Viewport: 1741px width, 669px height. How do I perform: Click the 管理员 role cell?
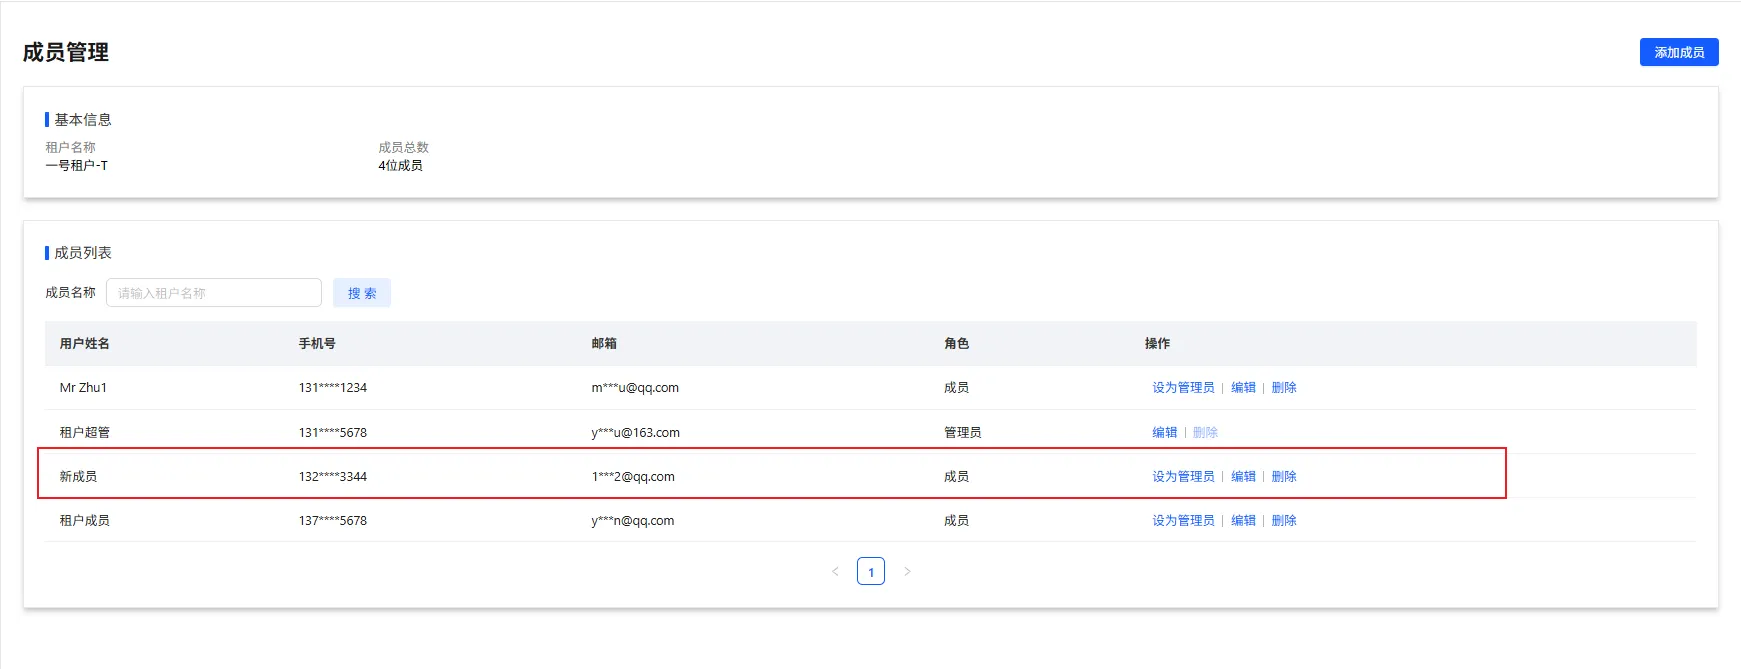click(963, 433)
